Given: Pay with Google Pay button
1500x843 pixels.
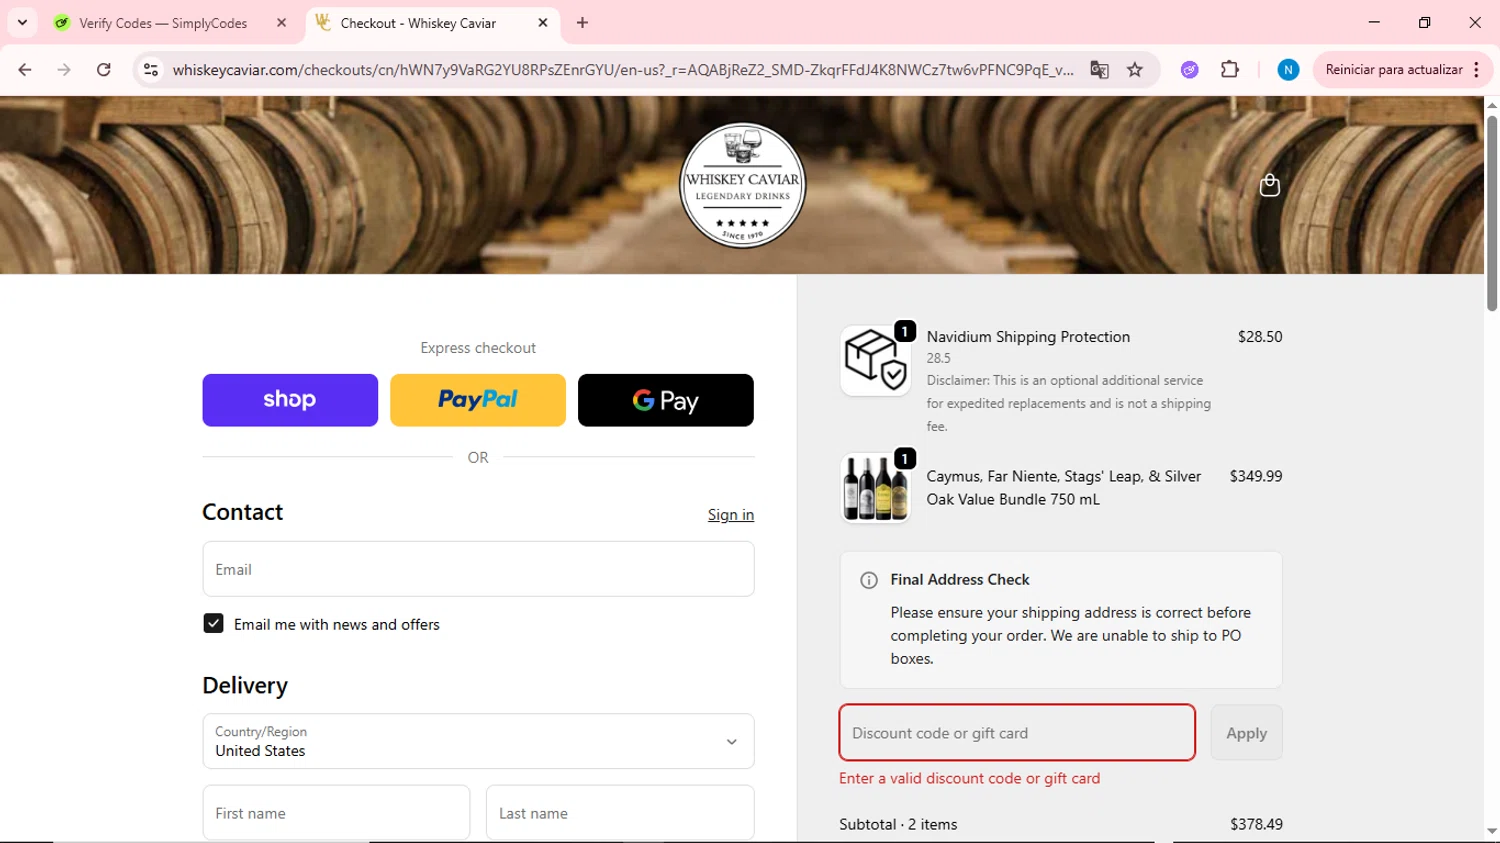Looking at the screenshot, I should (x=666, y=400).
